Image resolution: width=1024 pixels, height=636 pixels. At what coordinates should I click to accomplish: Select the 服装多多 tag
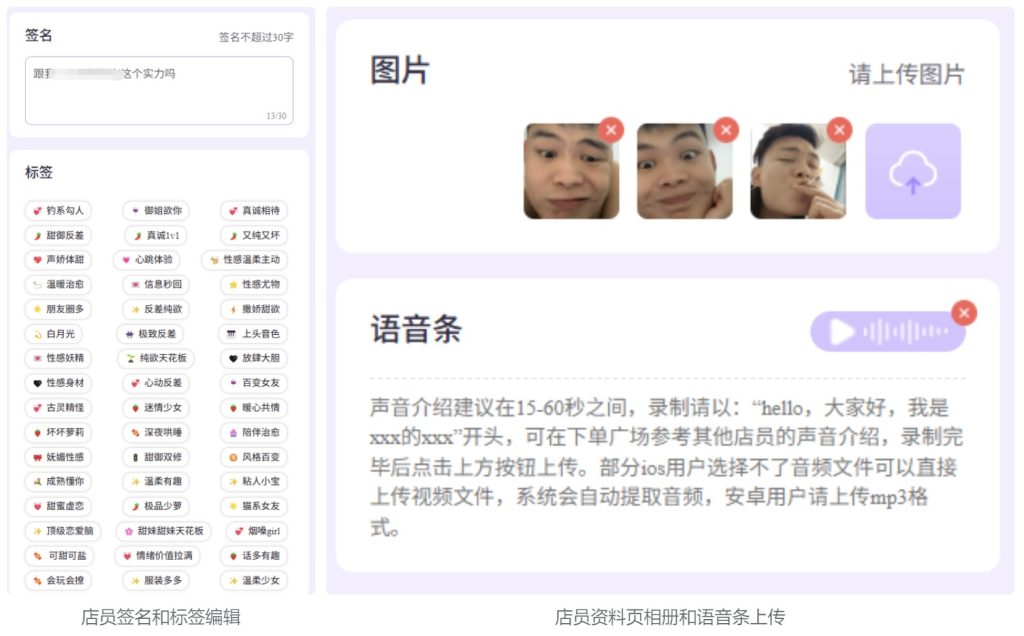tap(157, 580)
